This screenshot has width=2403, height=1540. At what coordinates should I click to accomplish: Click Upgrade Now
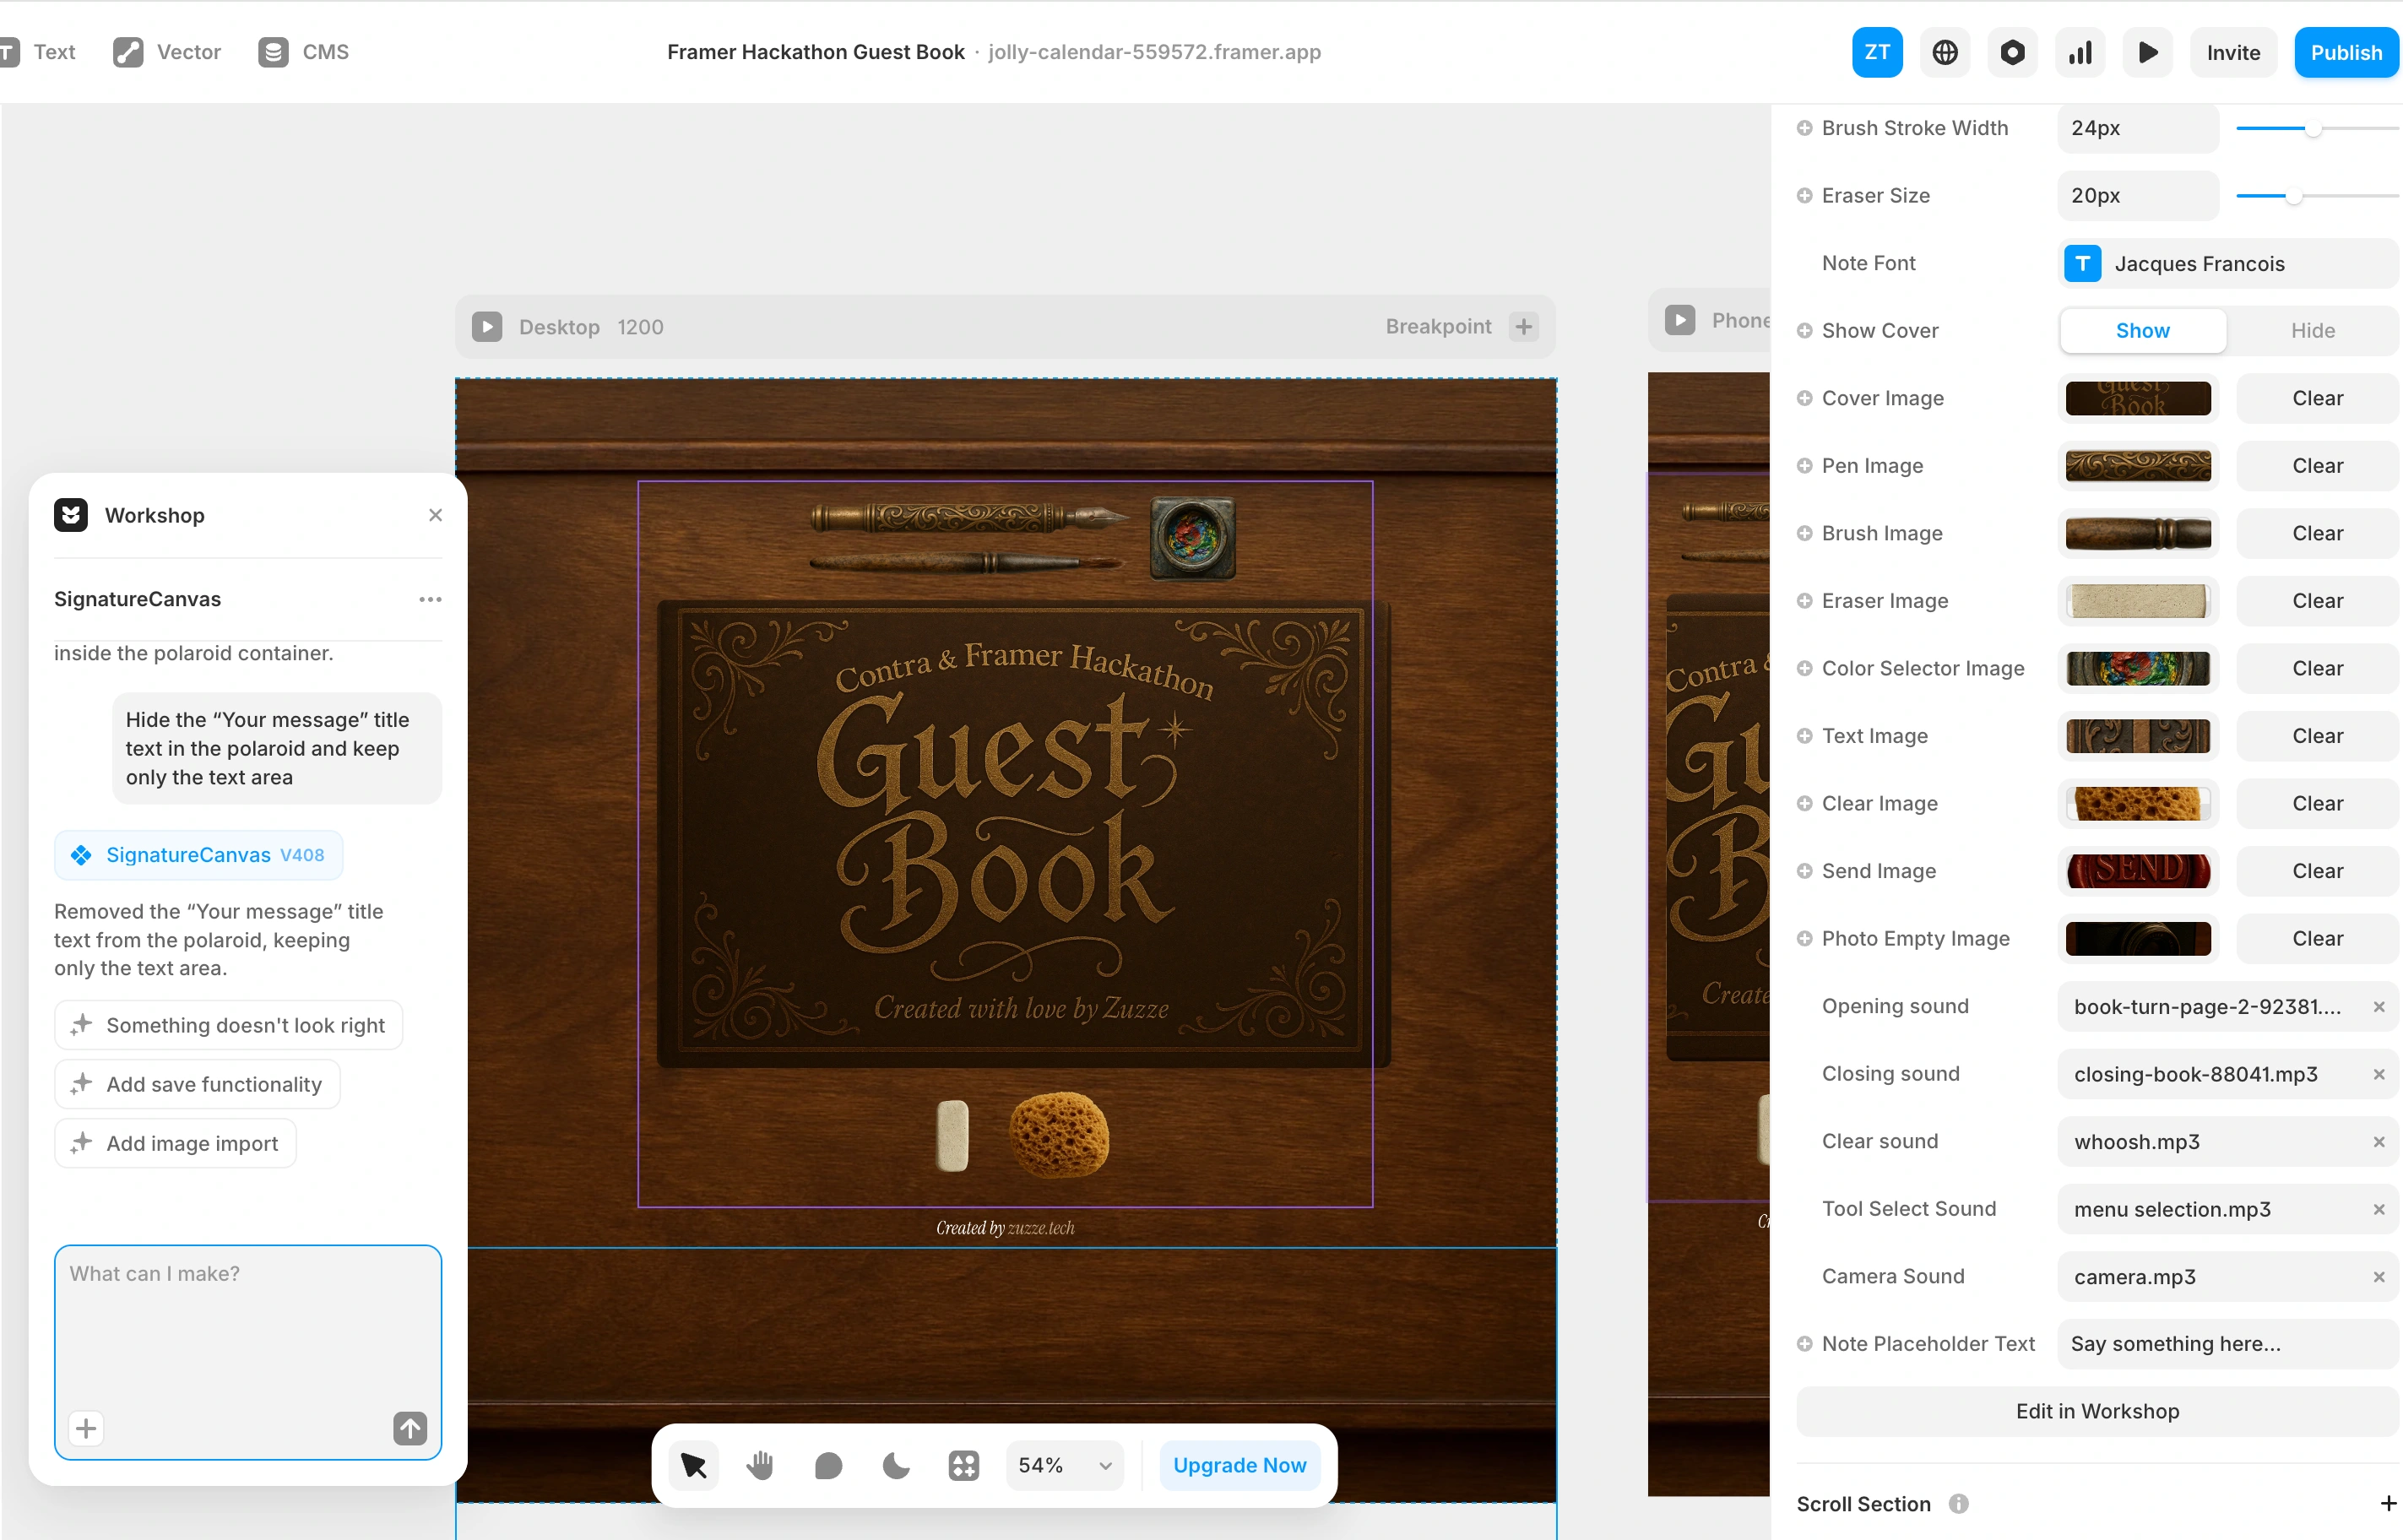(x=1240, y=1465)
